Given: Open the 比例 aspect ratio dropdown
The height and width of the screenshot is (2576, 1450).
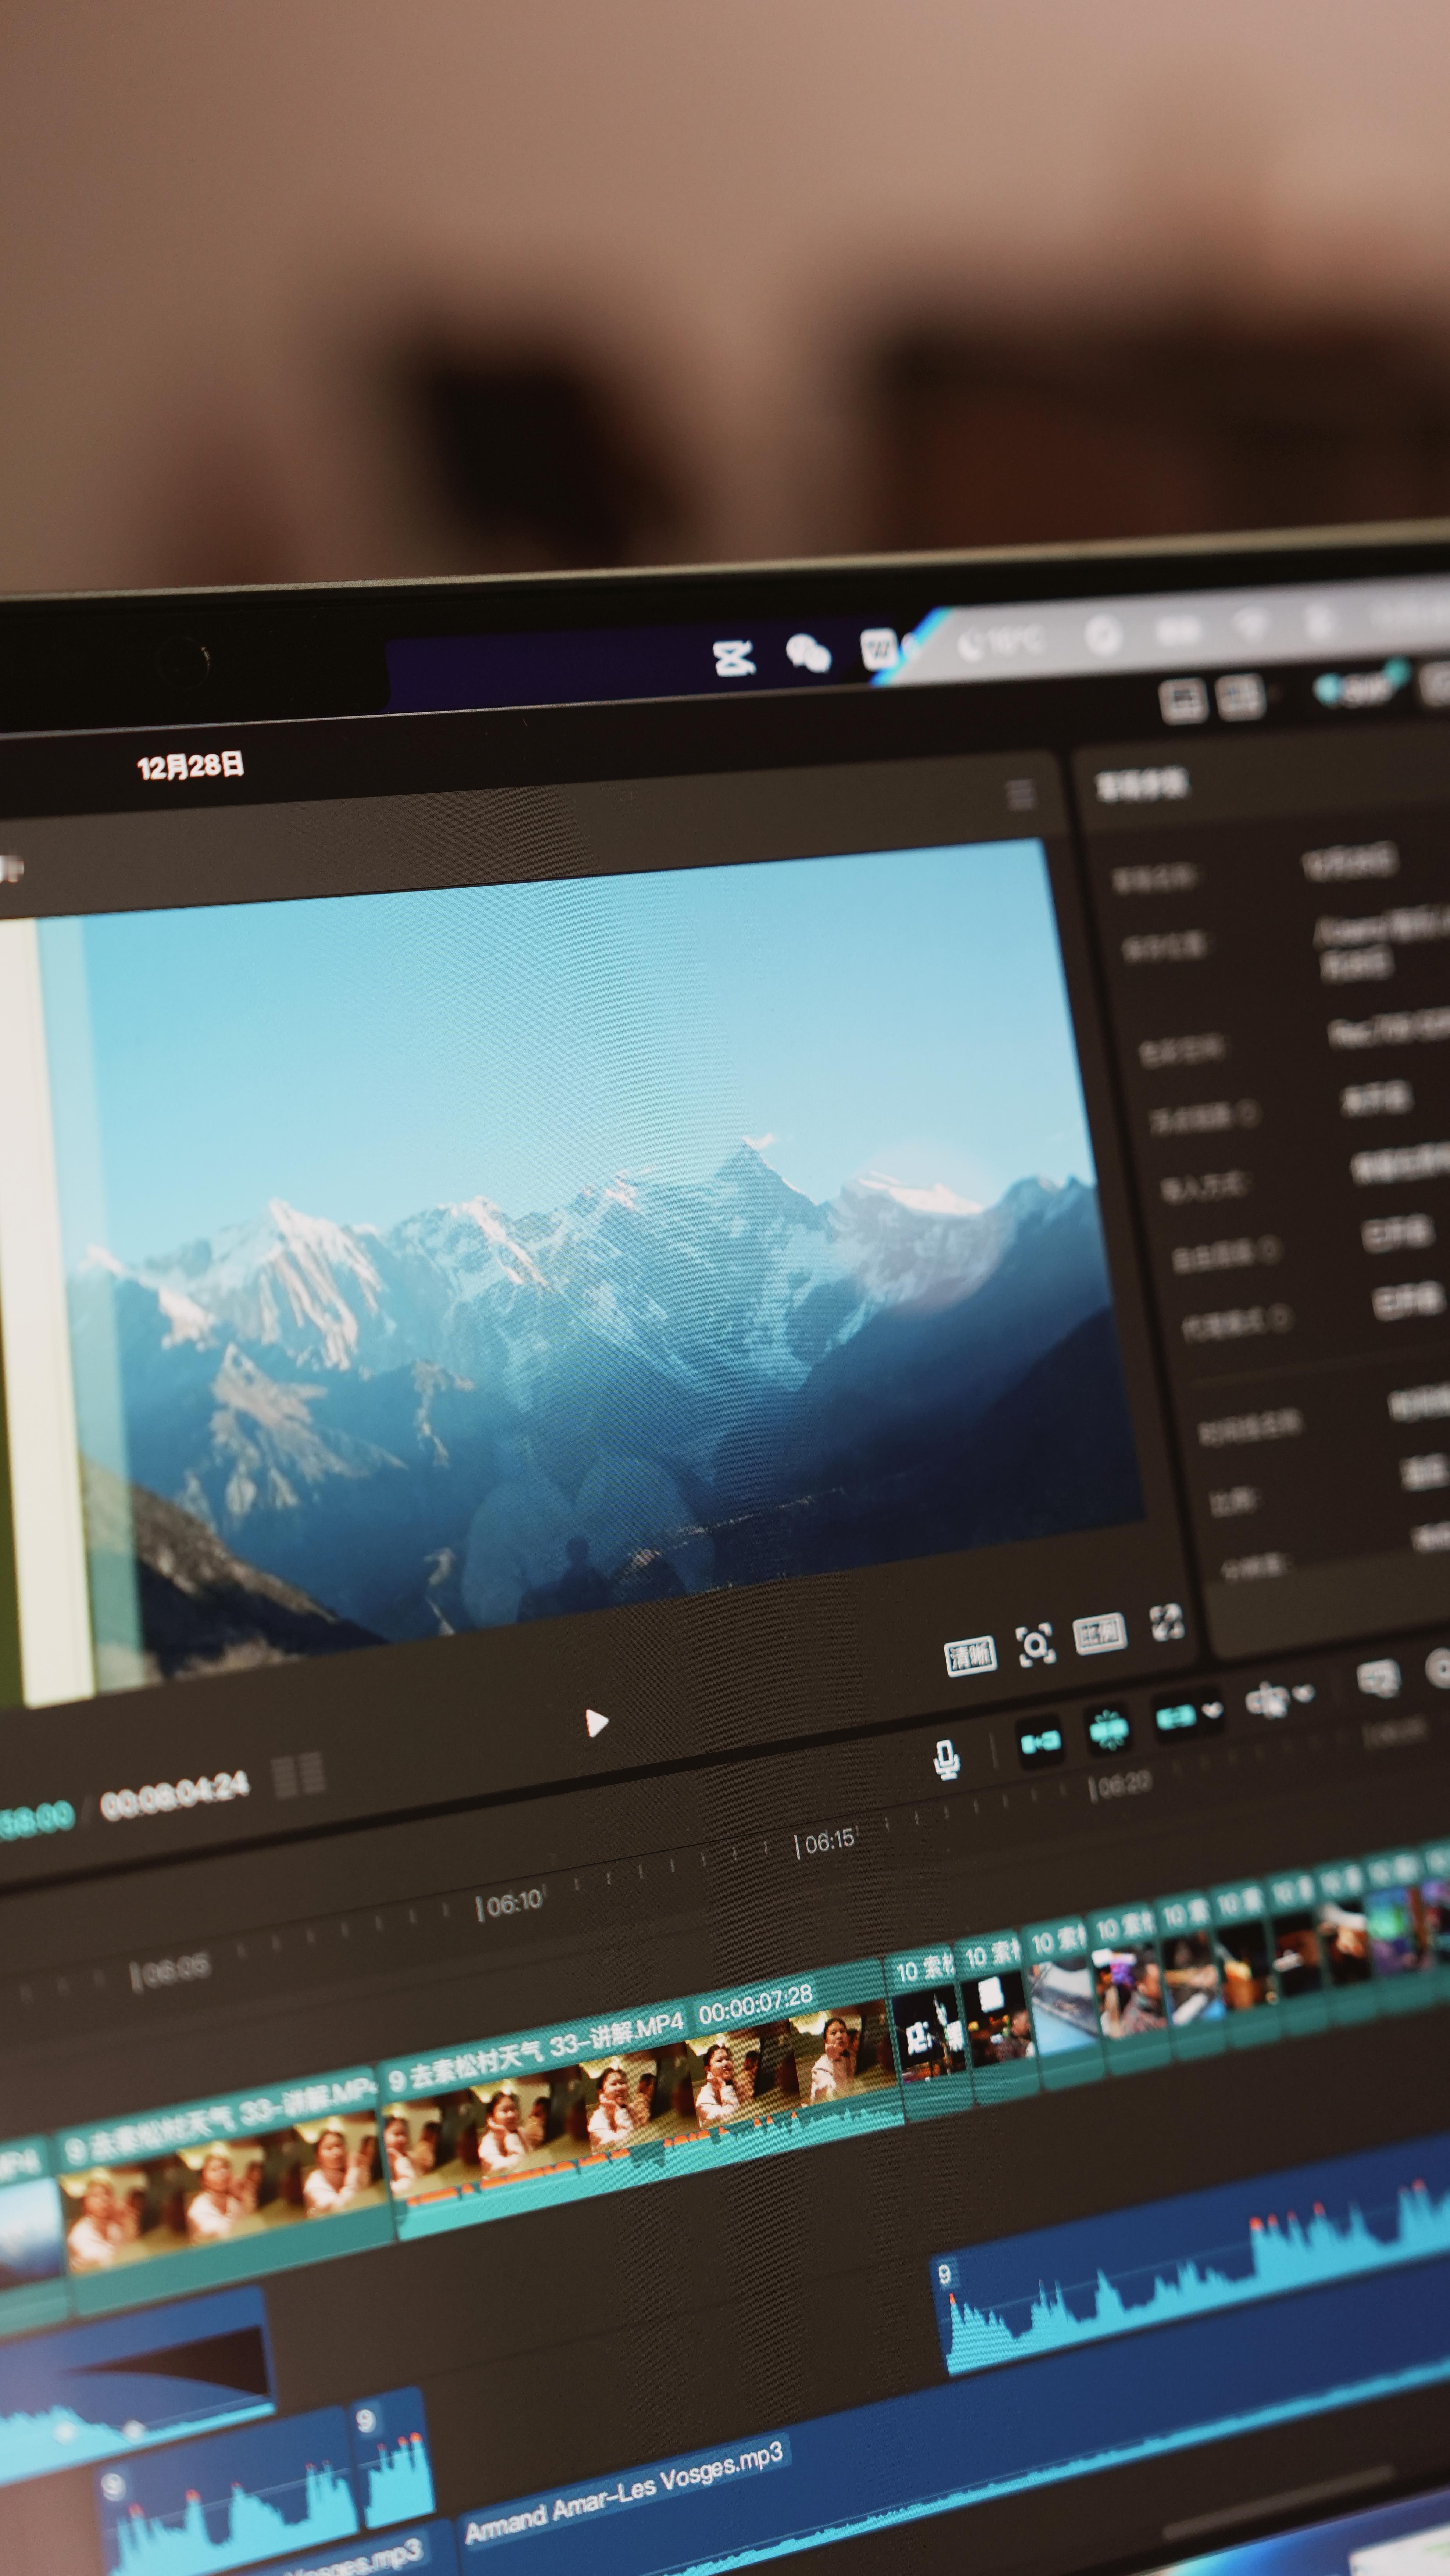Looking at the screenshot, I should click(x=1100, y=1634).
